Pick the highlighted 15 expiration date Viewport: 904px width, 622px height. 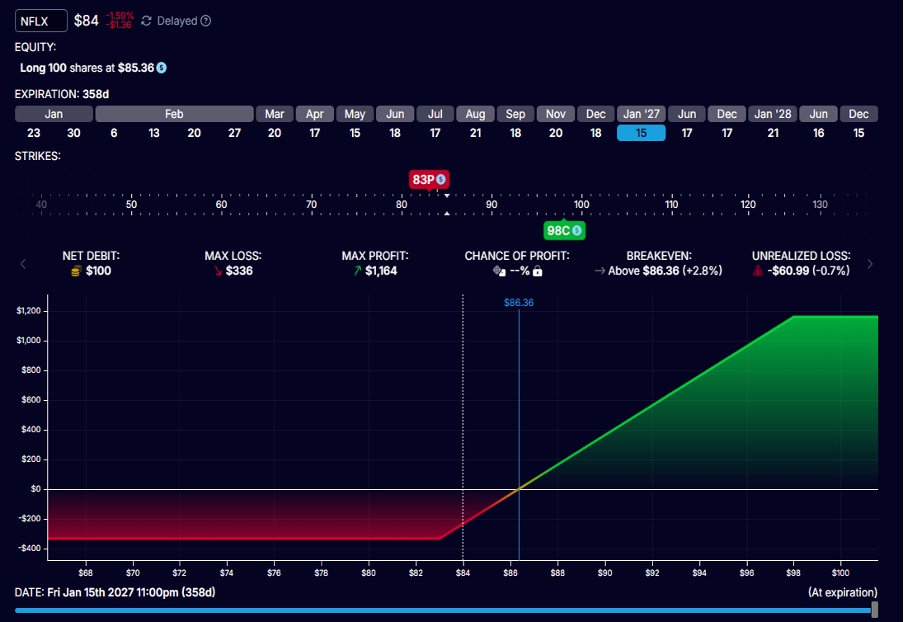[x=641, y=133]
